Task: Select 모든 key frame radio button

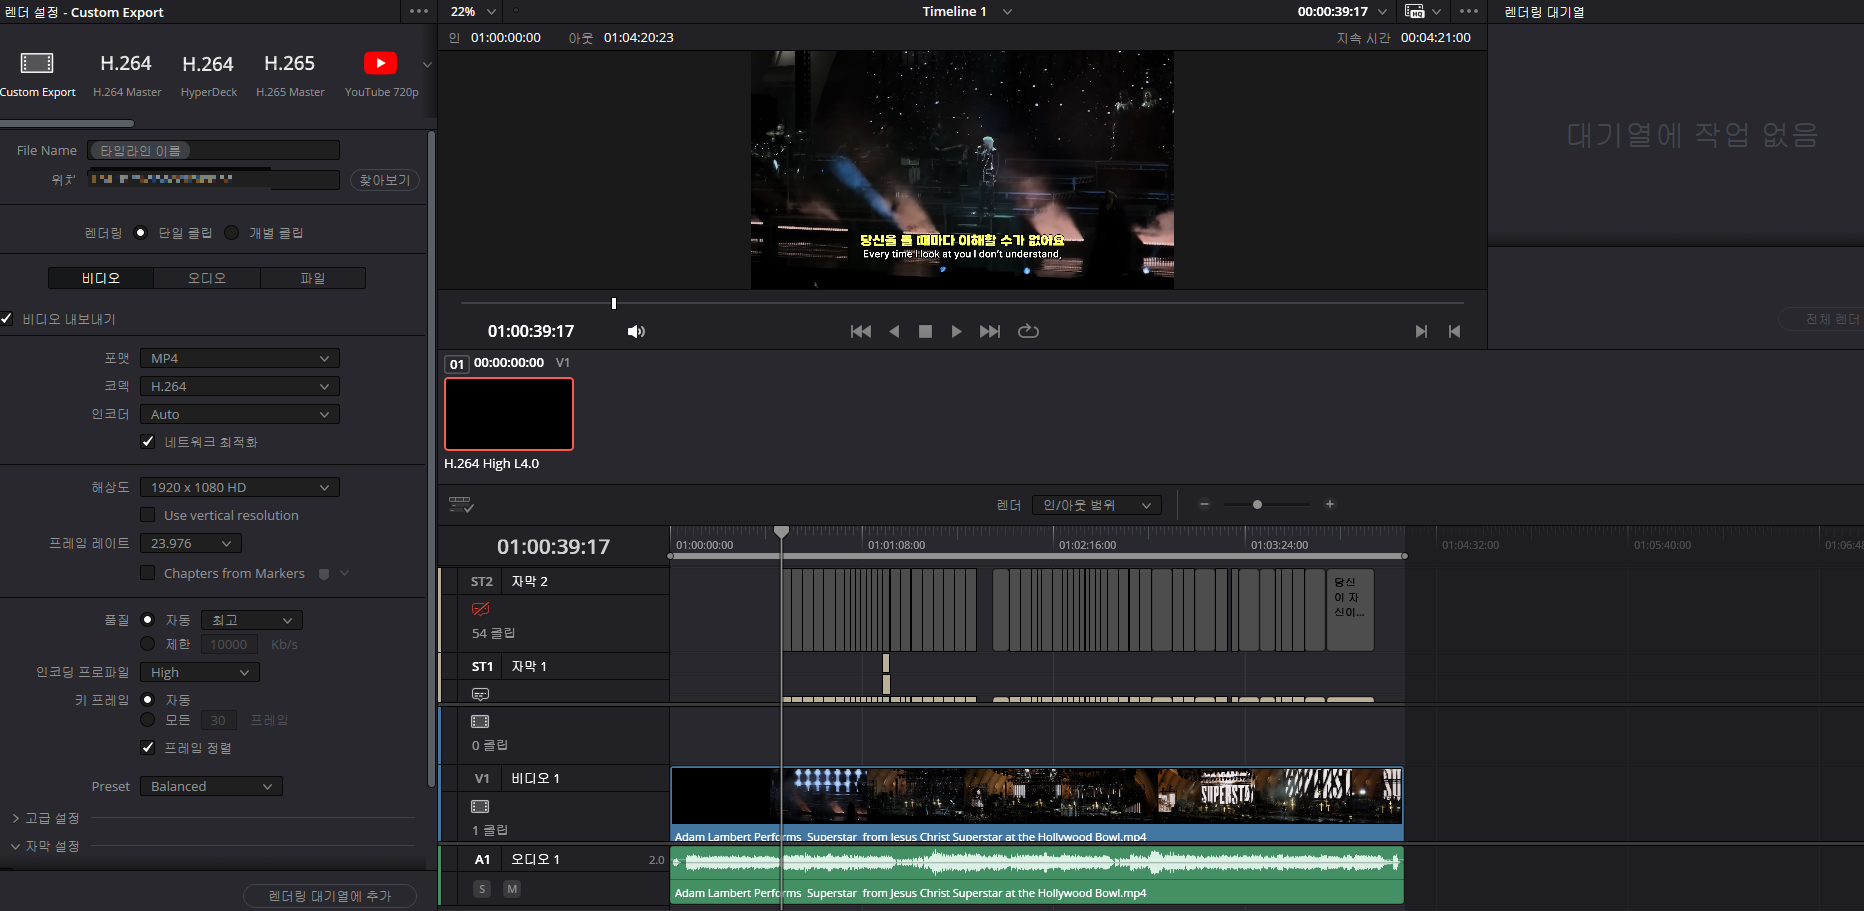Action: pyautogui.click(x=148, y=720)
